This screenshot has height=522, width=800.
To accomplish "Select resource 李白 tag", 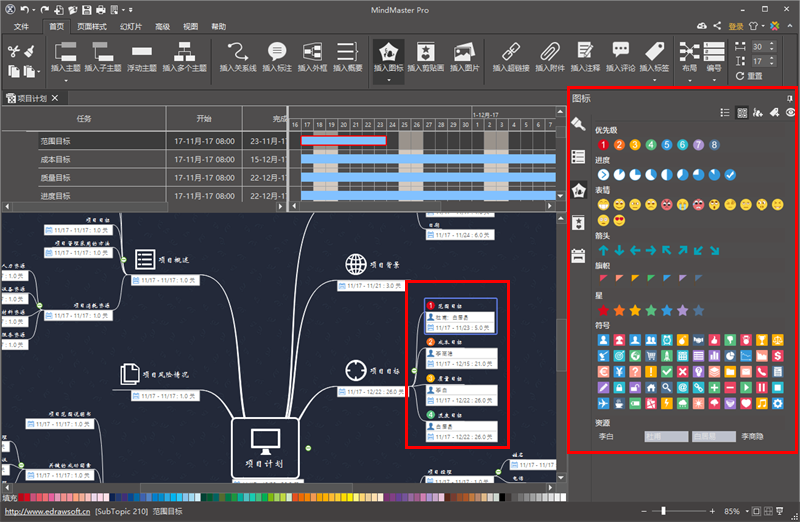I will tap(606, 436).
